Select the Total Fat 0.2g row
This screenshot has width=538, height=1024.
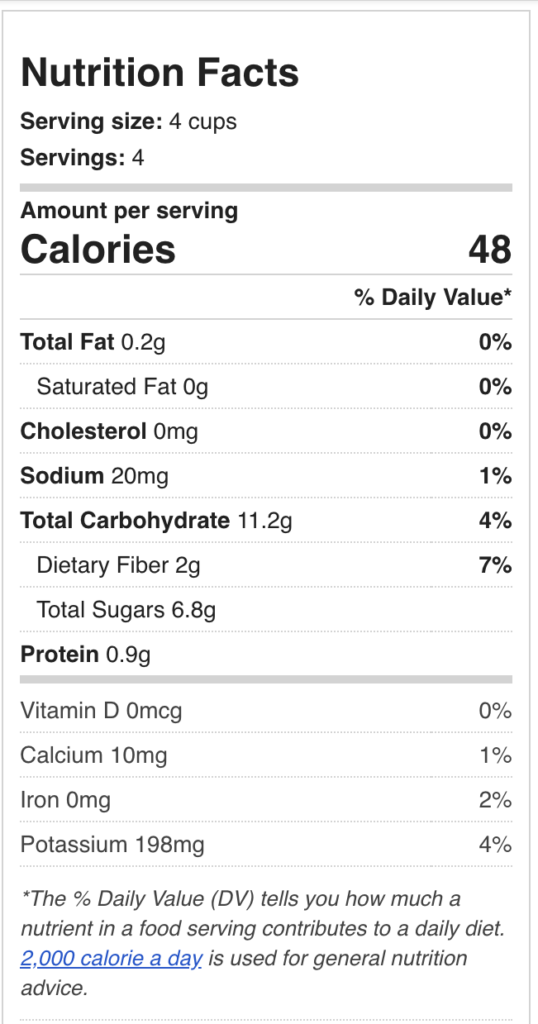pyautogui.click(x=266, y=342)
